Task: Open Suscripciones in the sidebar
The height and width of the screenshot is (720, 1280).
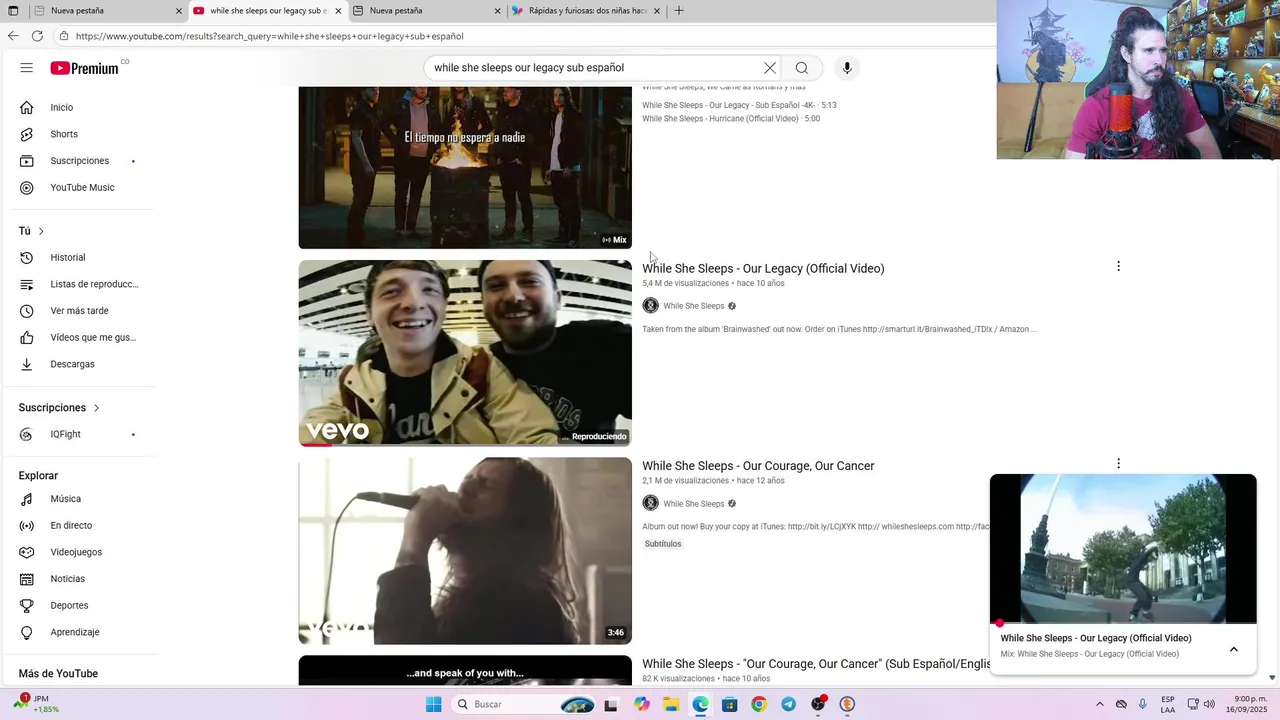Action: 78,161
